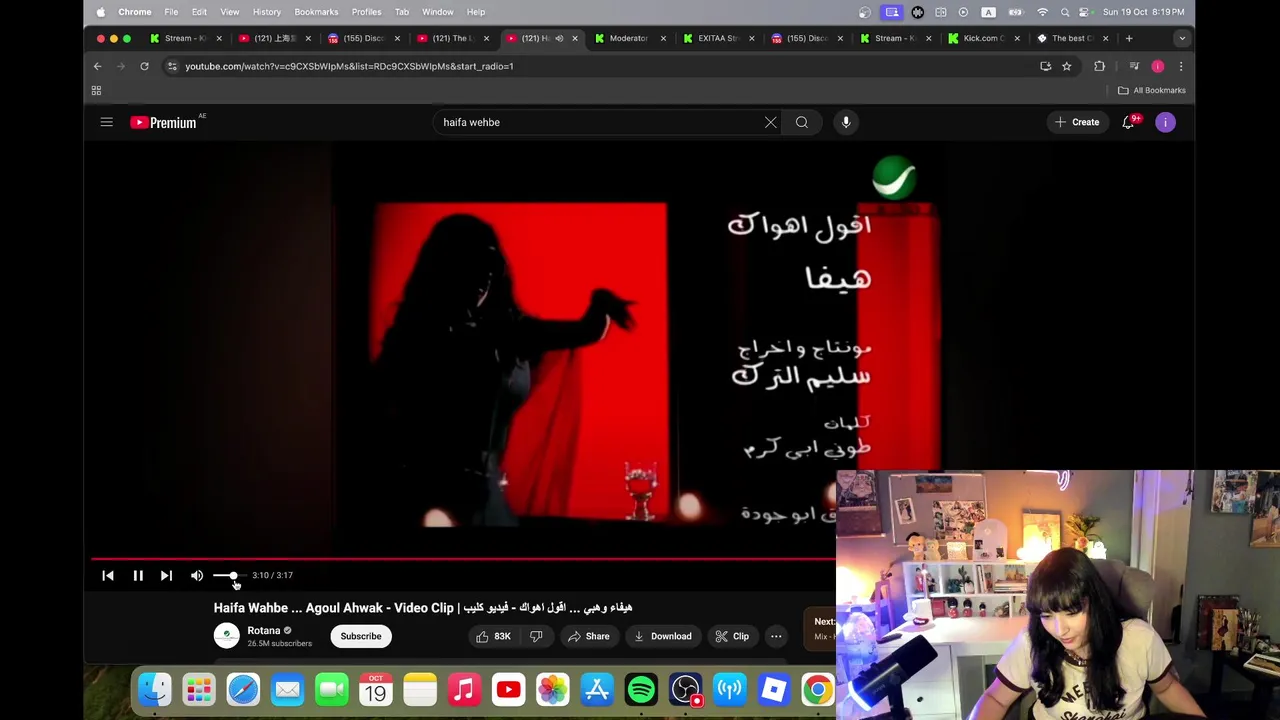Image resolution: width=1280 pixels, height=720 pixels.
Task: Switch to the Kick.com tab
Action: (982, 38)
